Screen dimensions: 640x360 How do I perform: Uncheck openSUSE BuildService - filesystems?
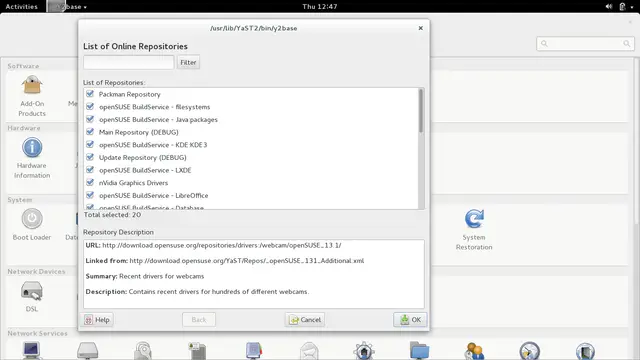[90, 107]
